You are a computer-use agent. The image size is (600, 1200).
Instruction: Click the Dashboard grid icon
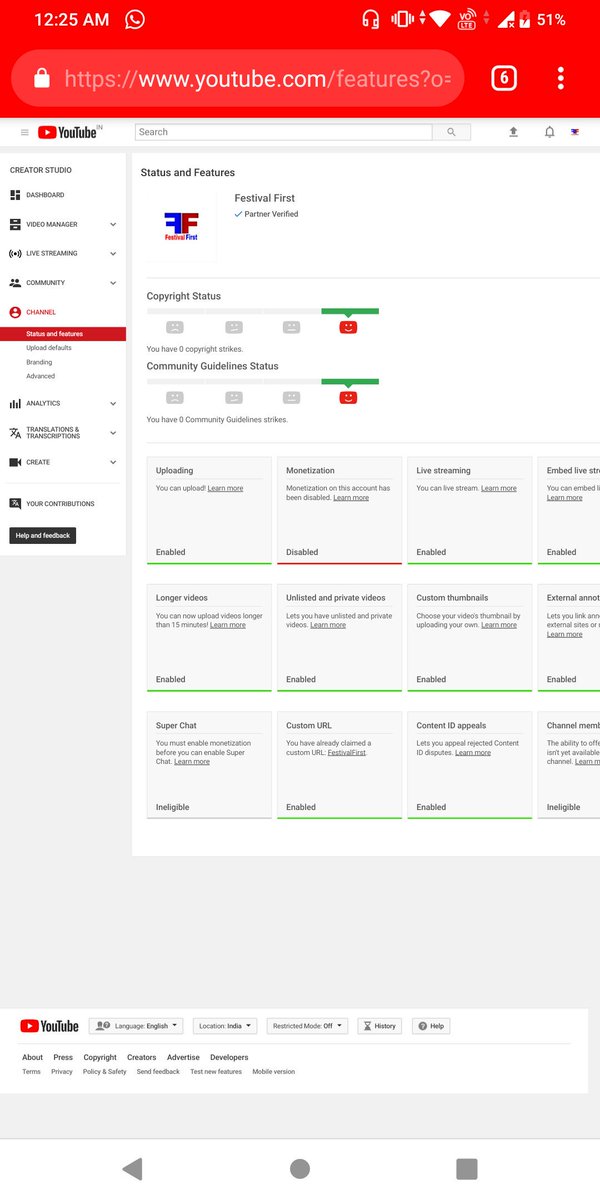15,195
